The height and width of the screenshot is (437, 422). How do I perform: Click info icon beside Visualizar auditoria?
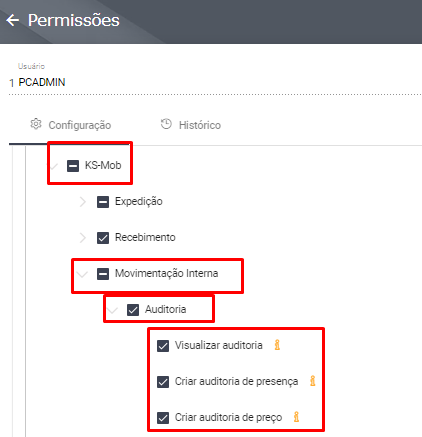point(277,345)
